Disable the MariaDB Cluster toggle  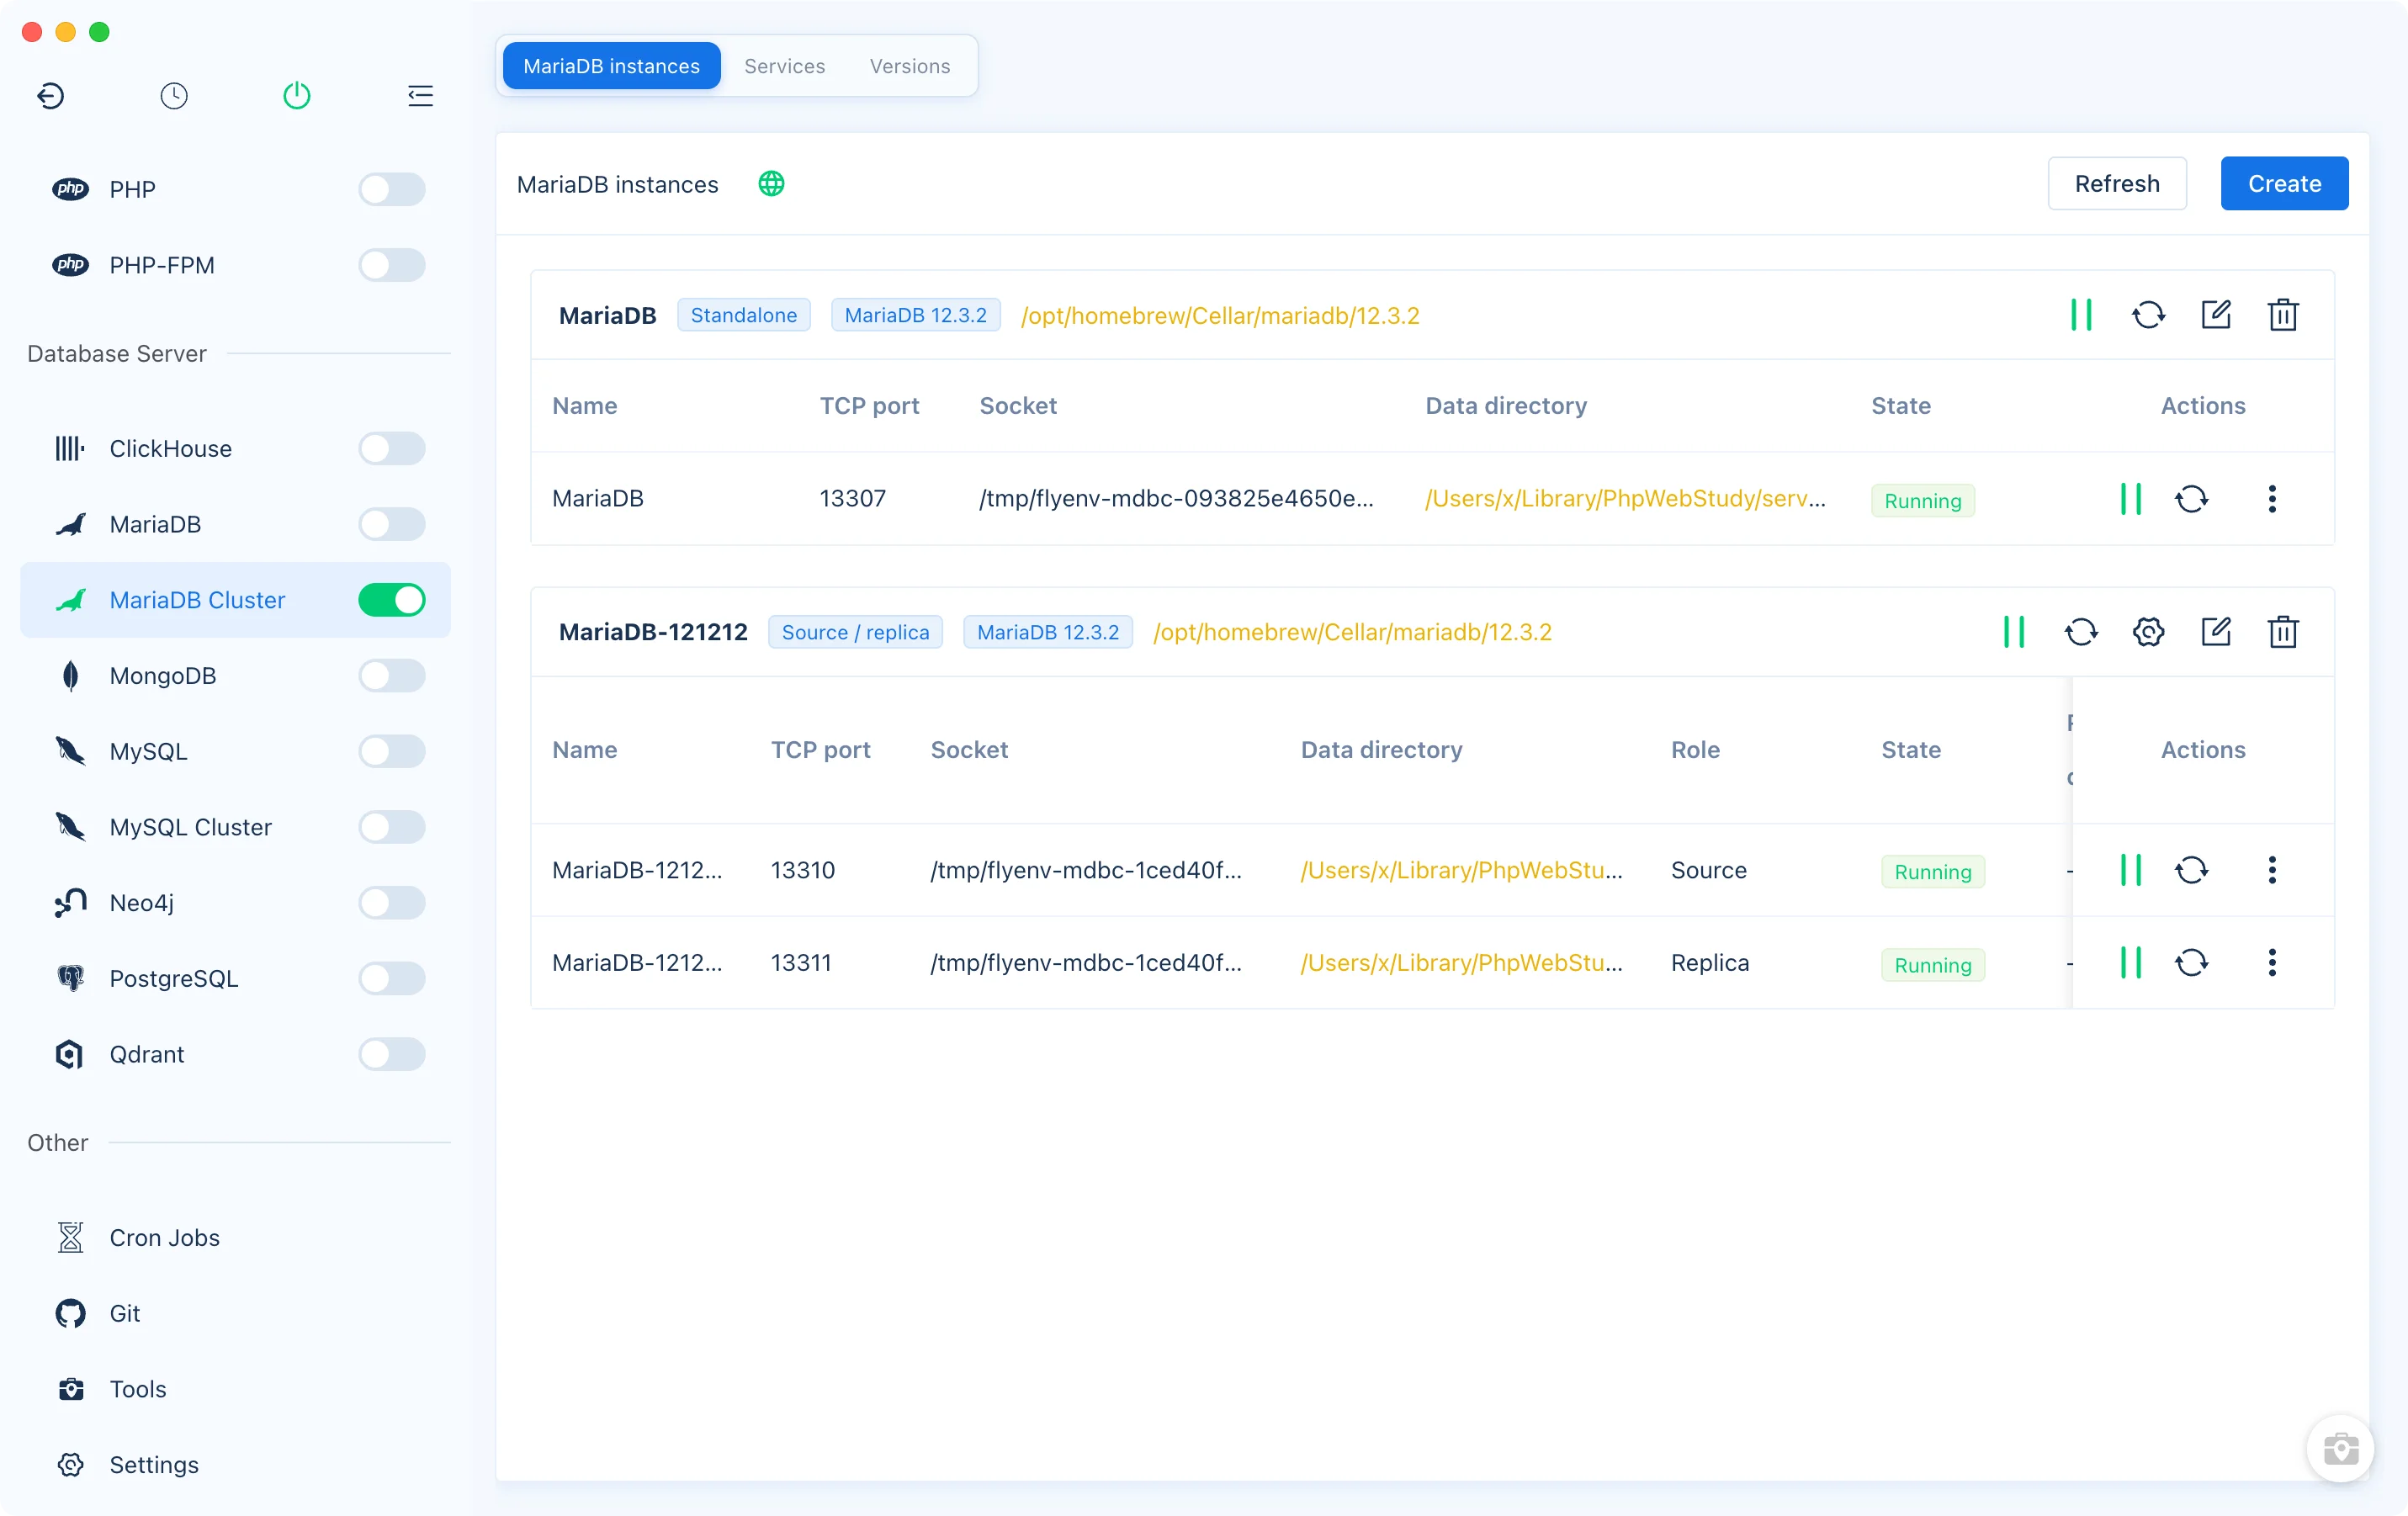(392, 600)
